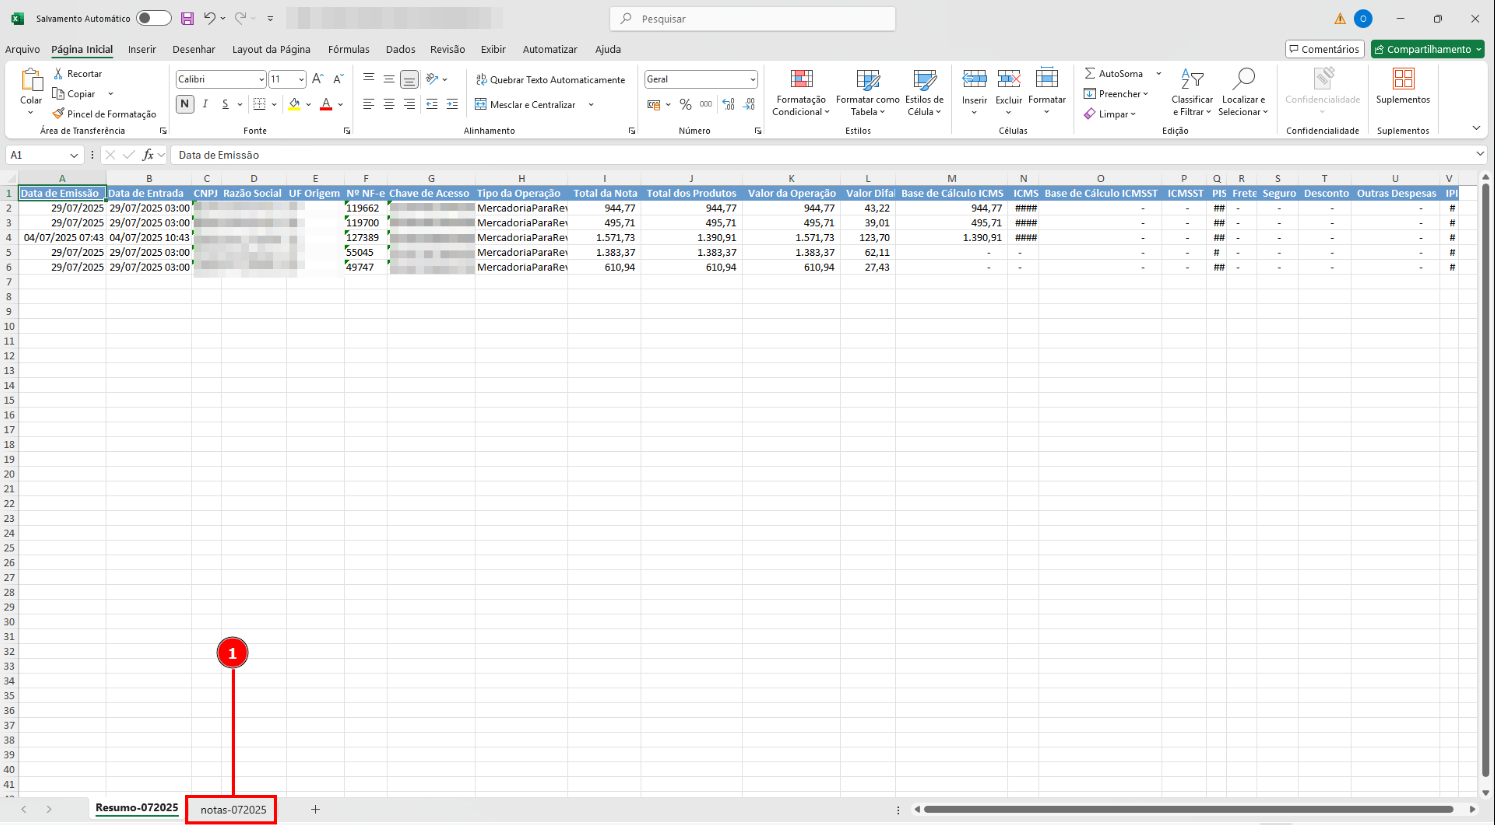
Task: Toggle italic formatting button
Action: point(205,104)
